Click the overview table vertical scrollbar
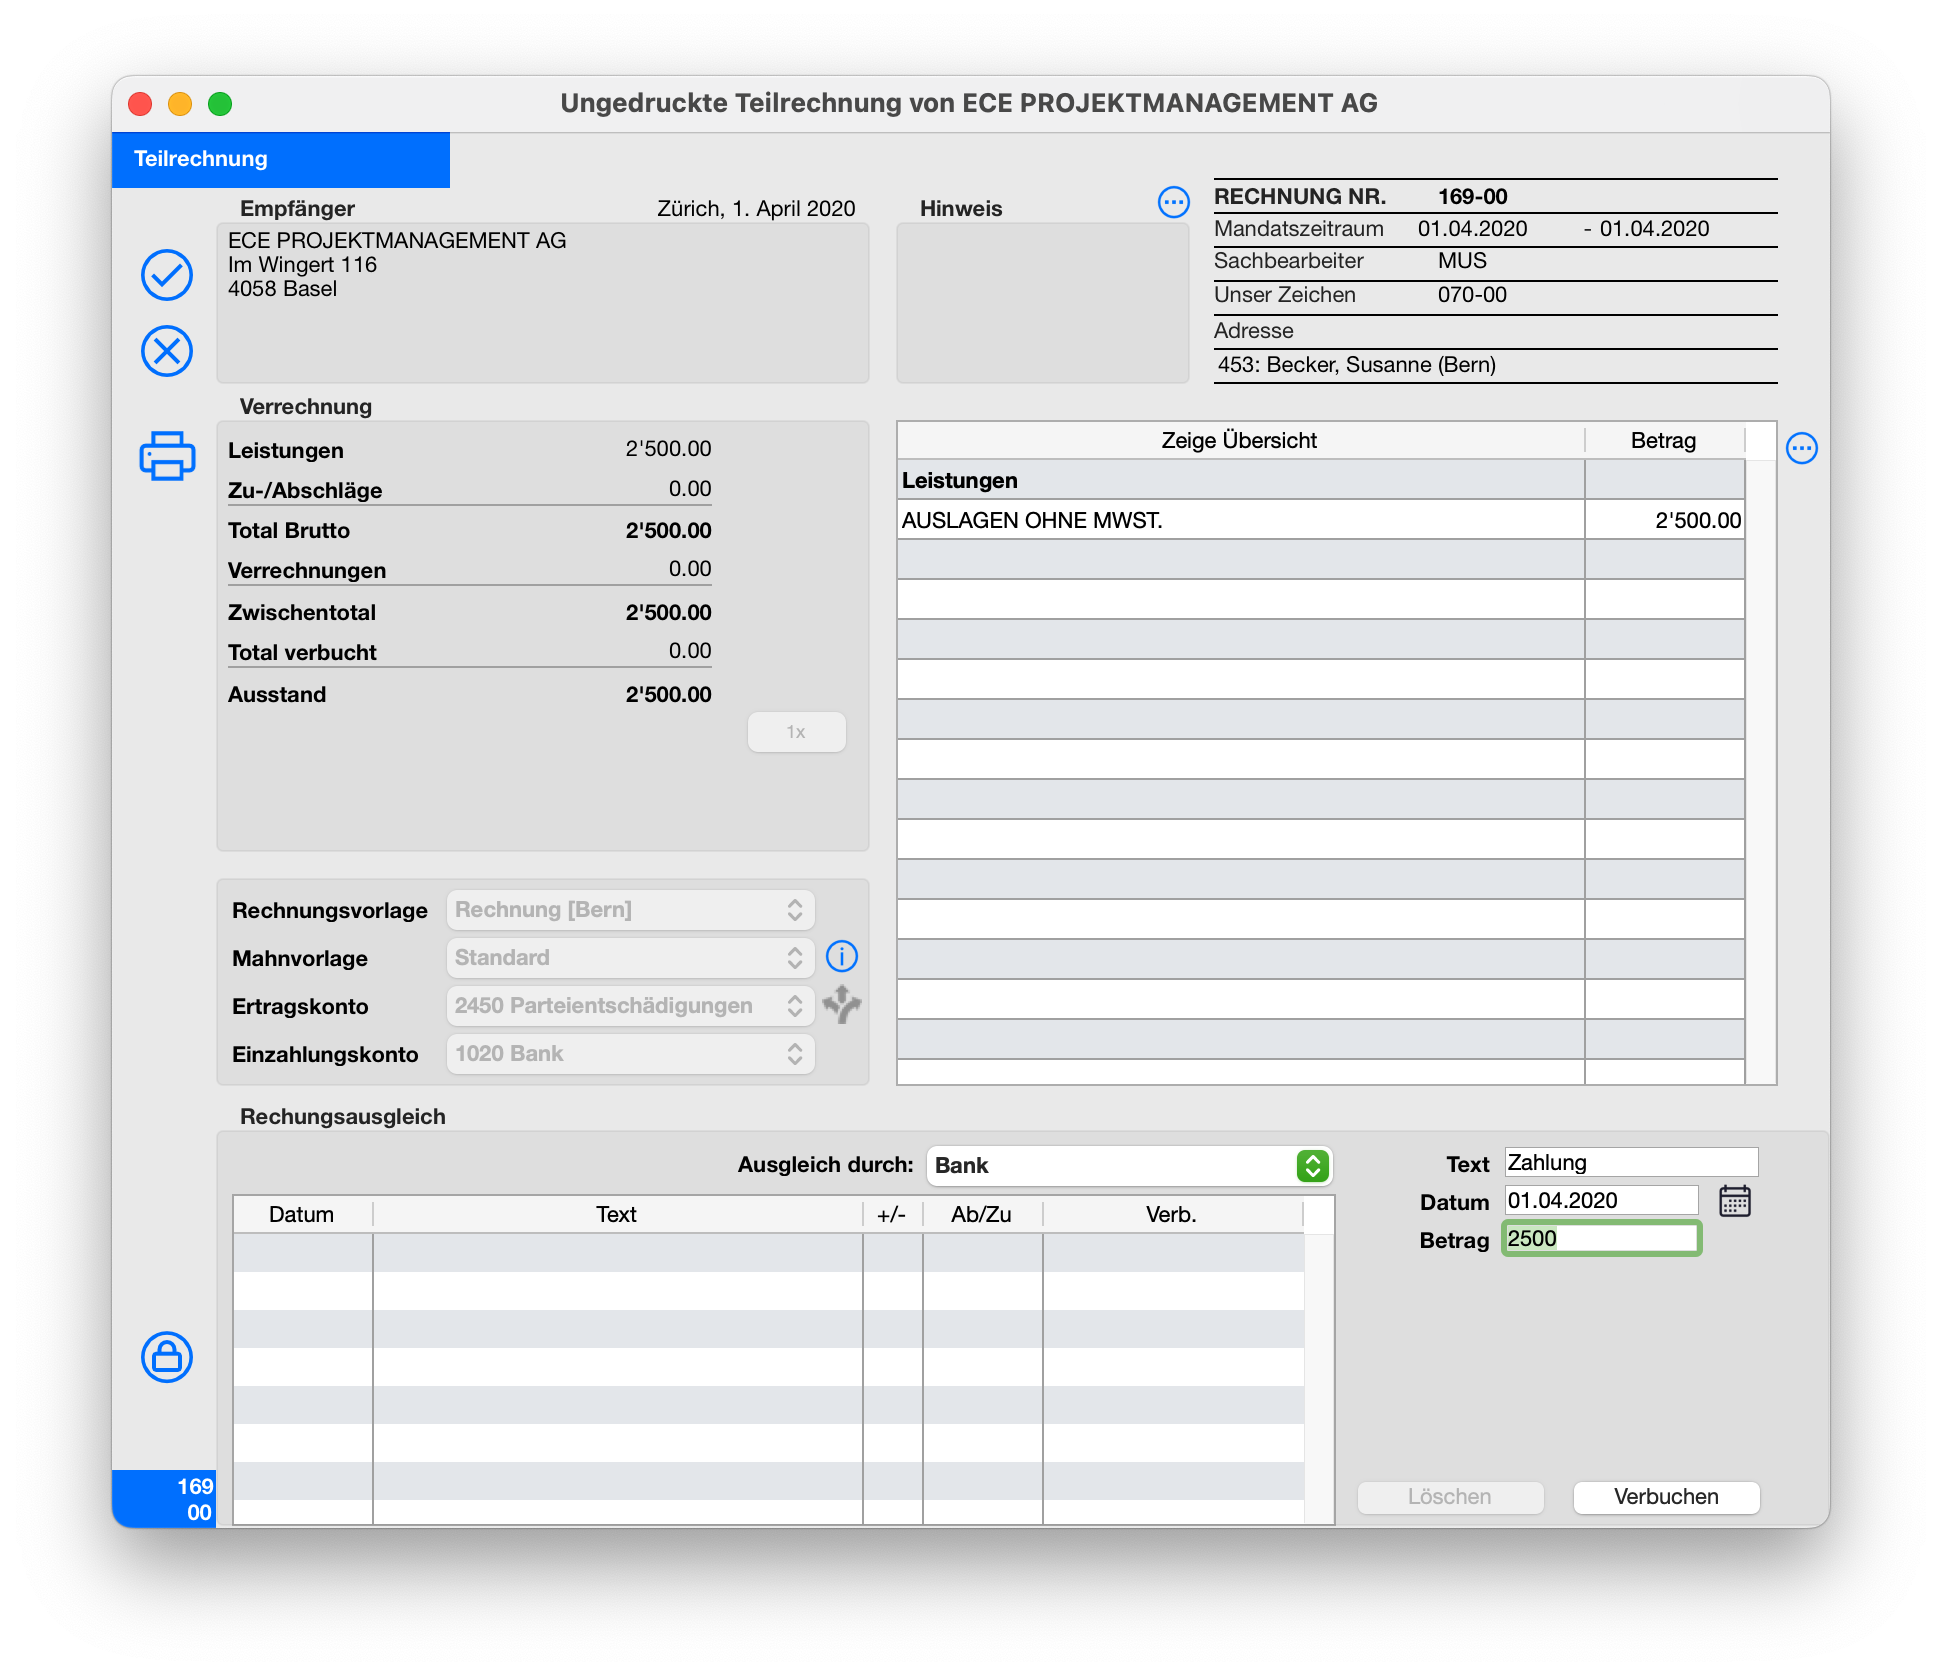1942x1676 pixels. 1761,770
